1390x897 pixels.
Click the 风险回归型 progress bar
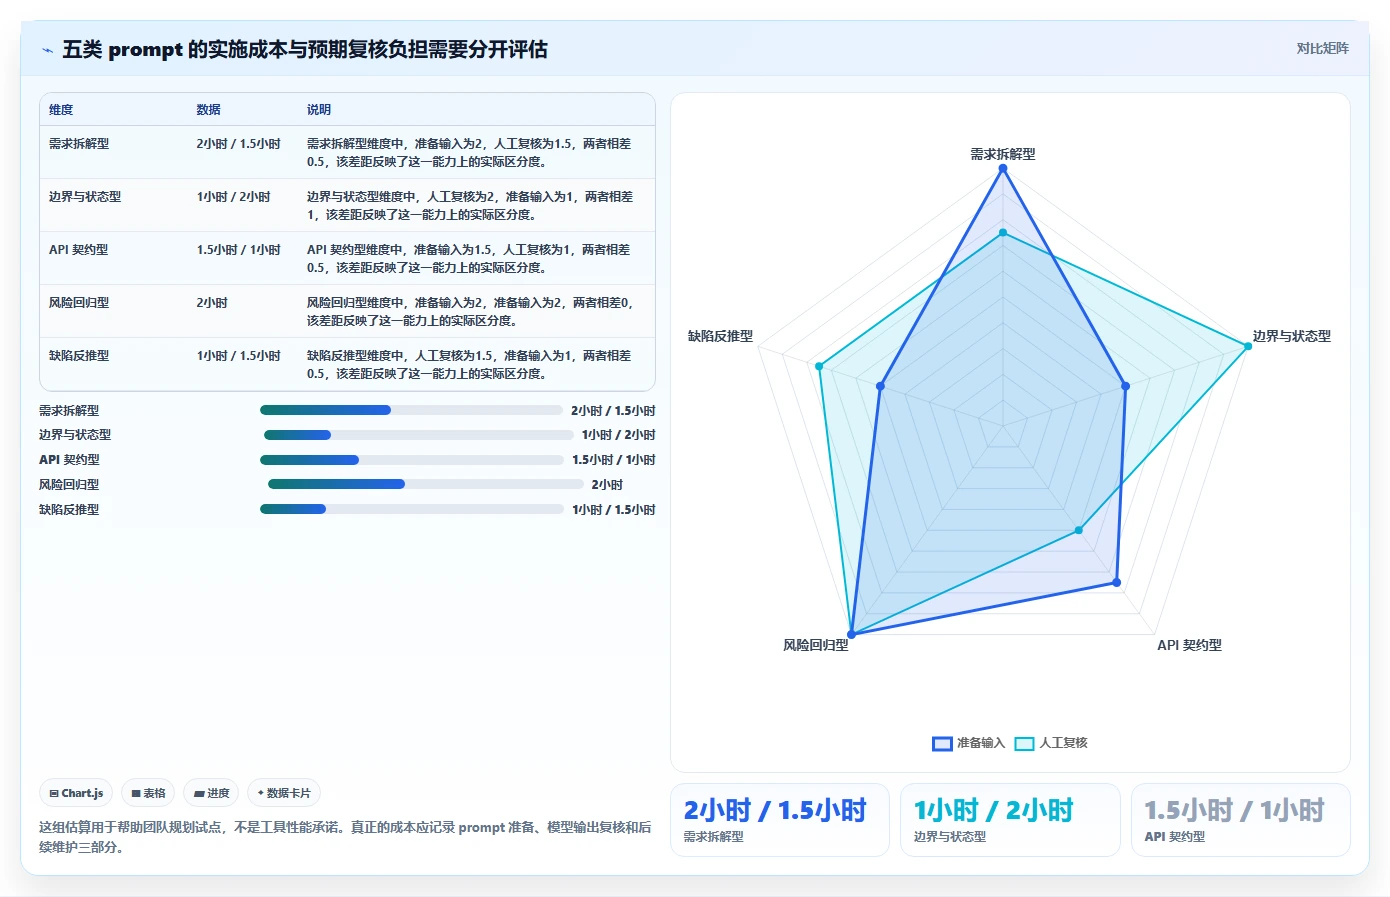tap(426, 484)
